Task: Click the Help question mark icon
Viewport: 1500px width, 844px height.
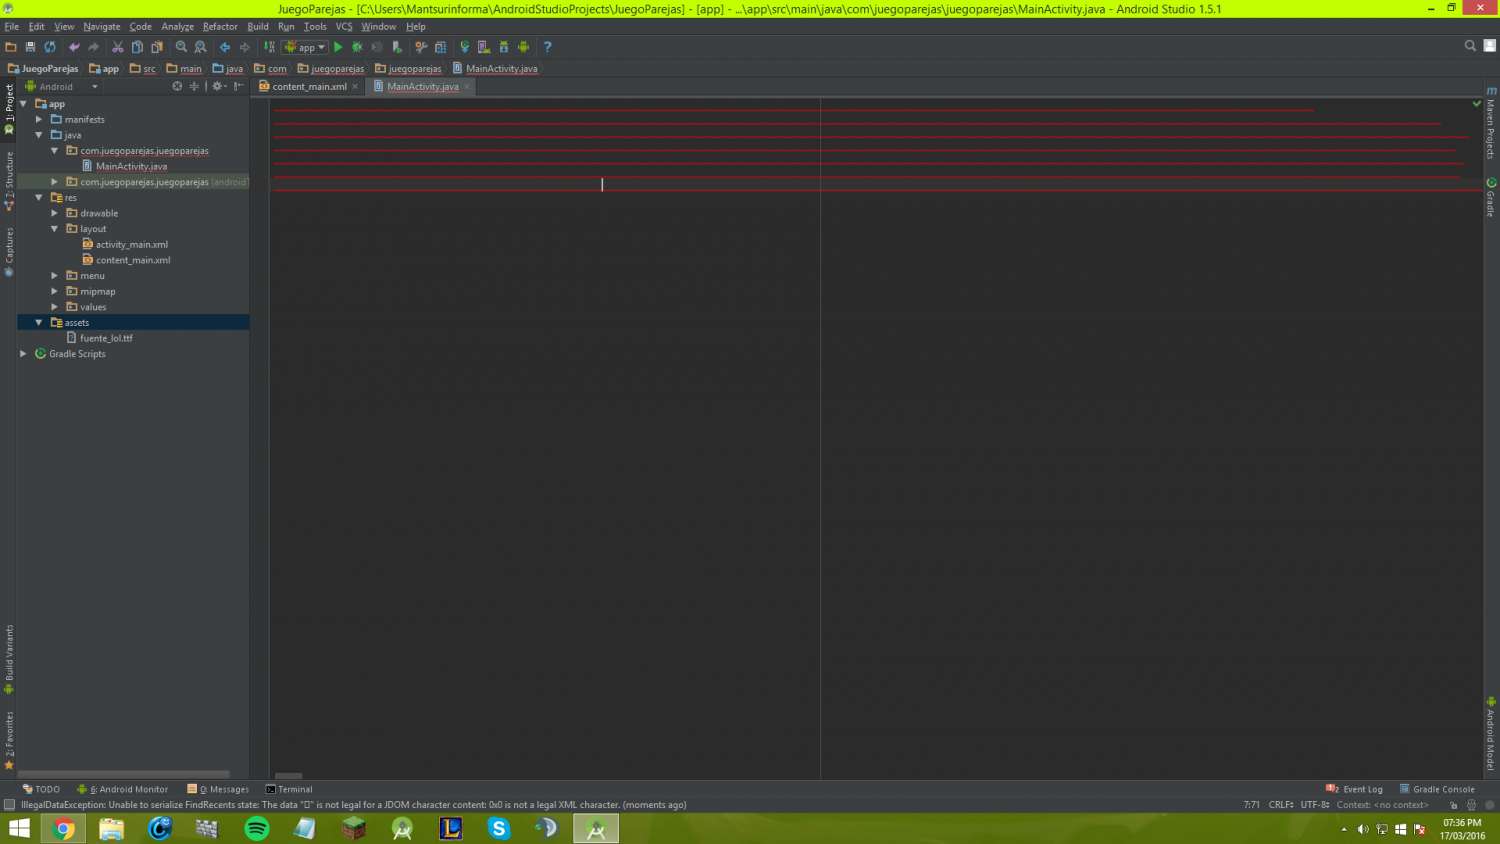Action: click(x=547, y=47)
